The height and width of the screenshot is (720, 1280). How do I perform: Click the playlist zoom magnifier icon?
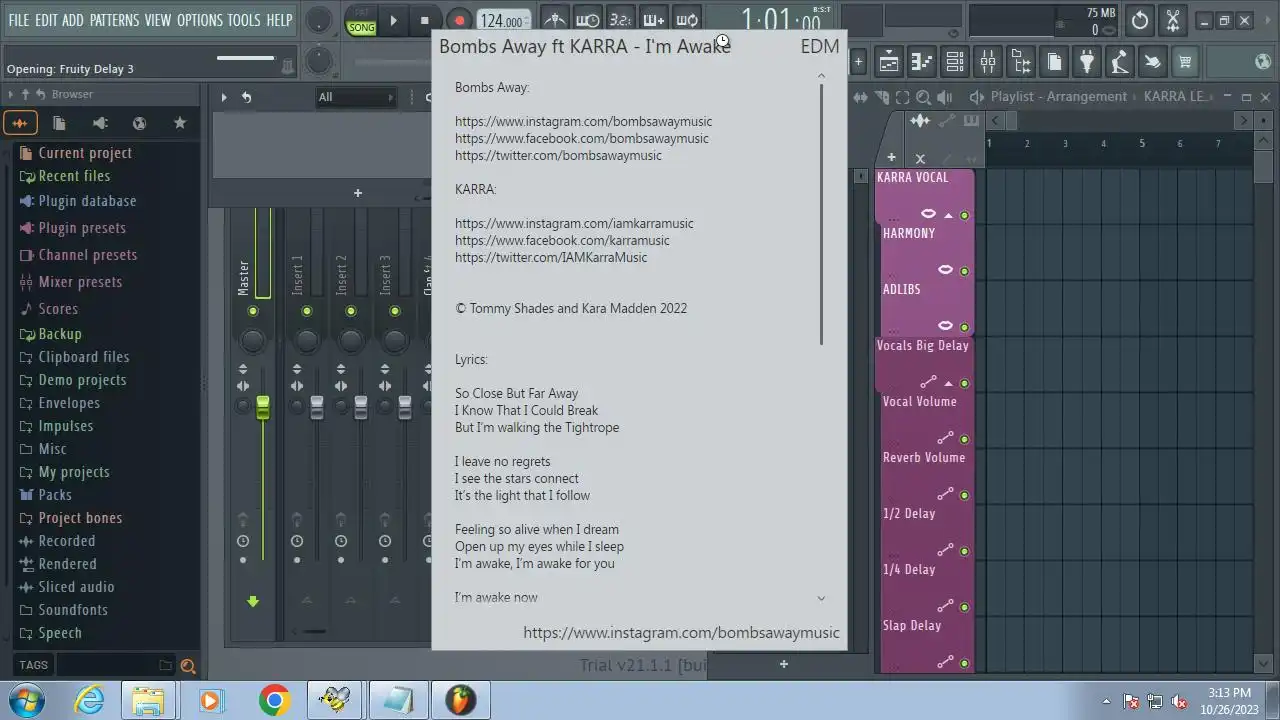coord(923,97)
